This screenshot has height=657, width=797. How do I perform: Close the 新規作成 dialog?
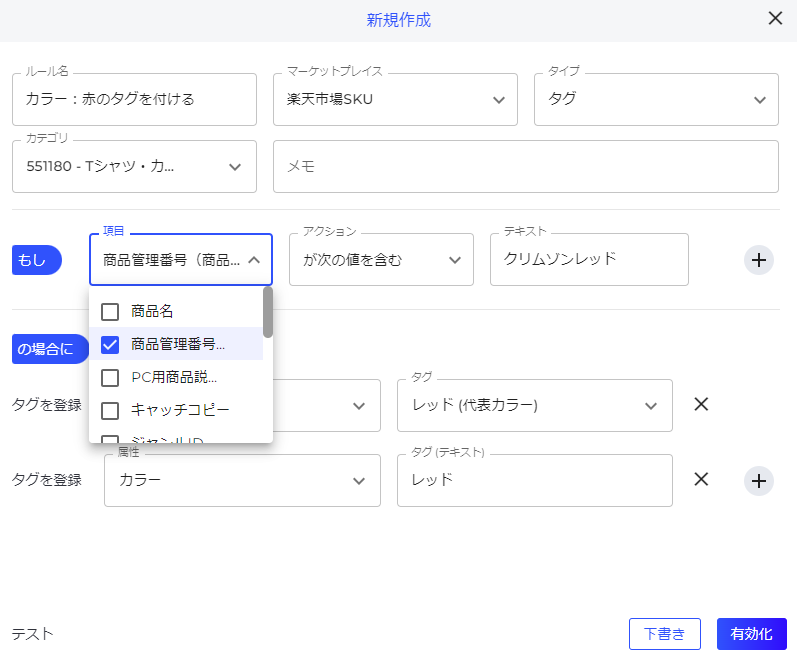[775, 18]
